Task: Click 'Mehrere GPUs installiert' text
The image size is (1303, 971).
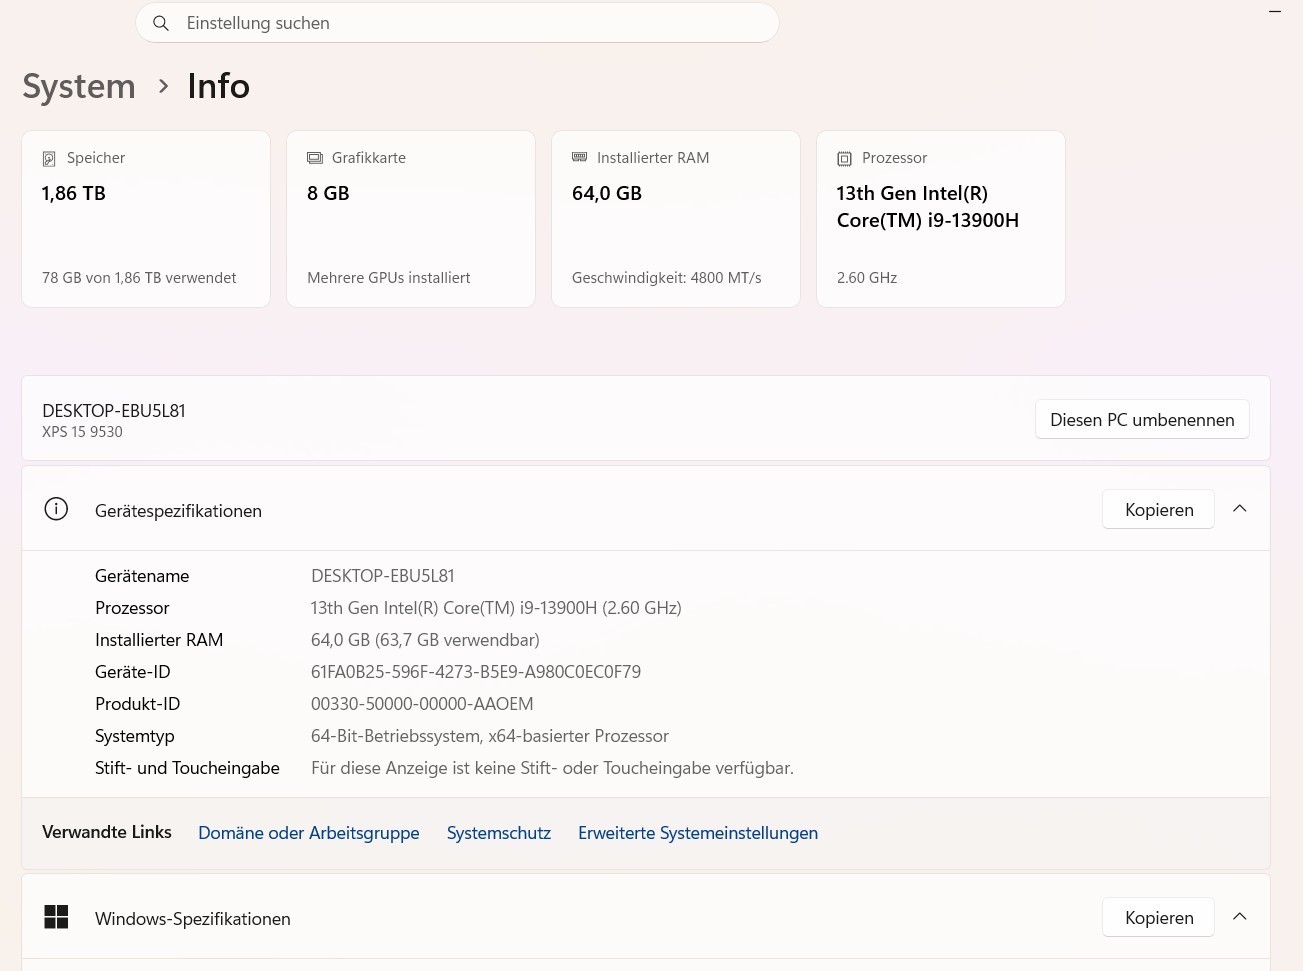Action: point(389,278)
